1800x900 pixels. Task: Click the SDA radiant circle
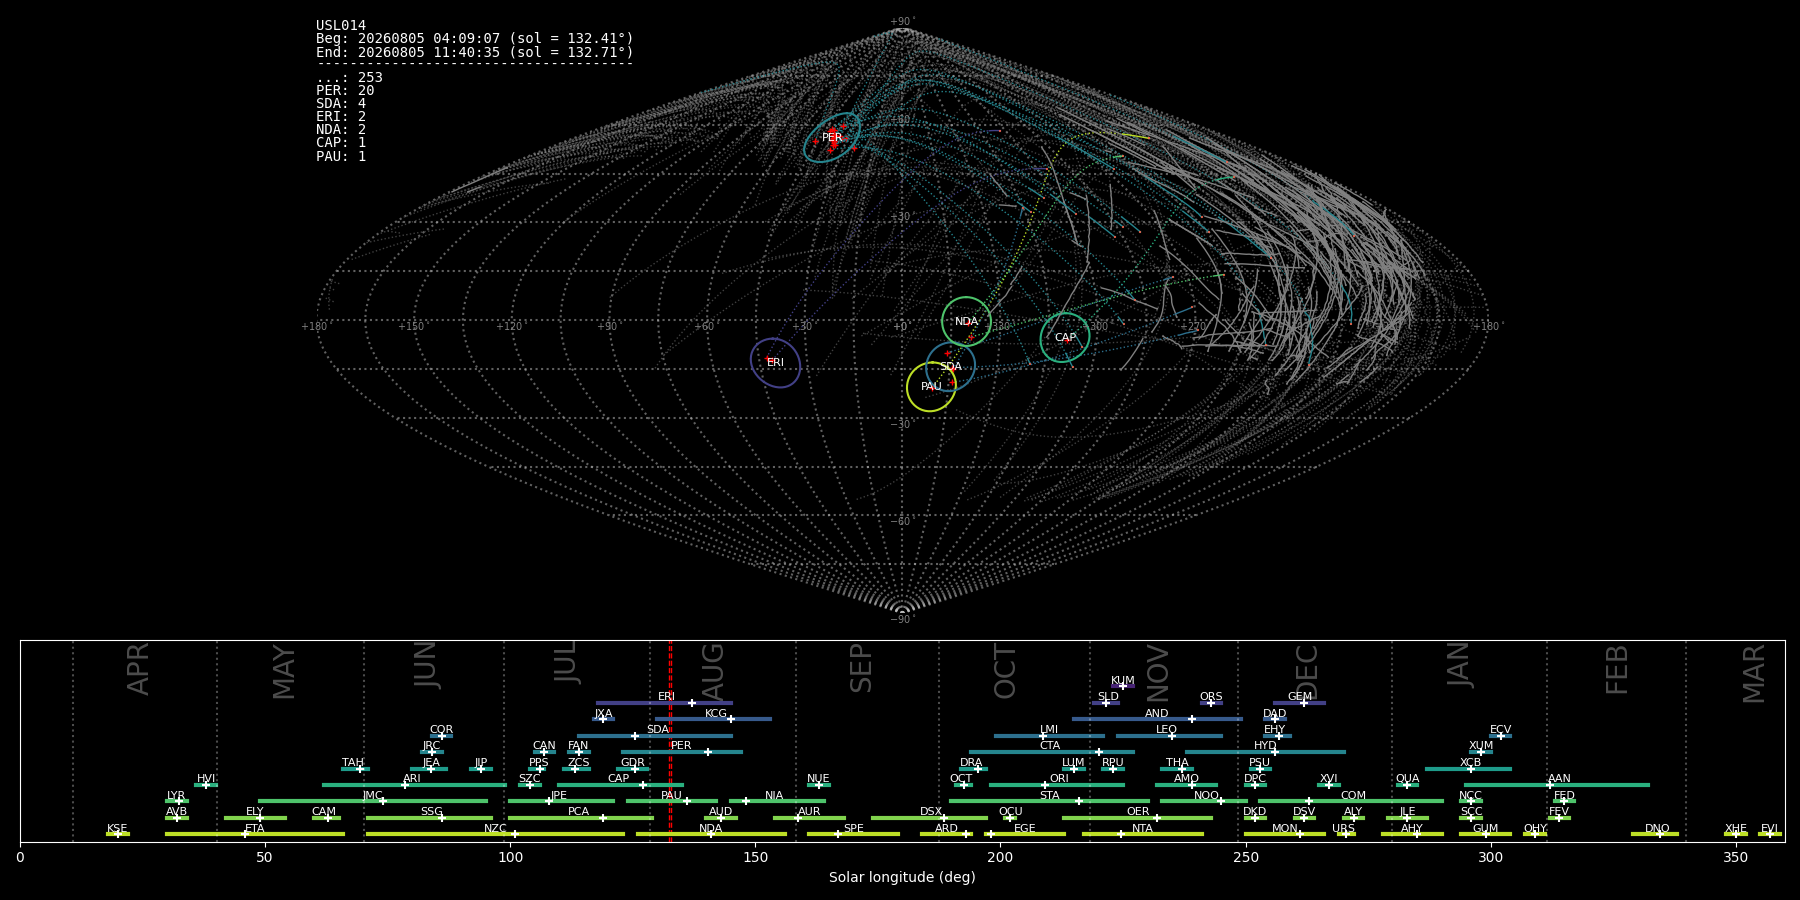tap(950, 366)
